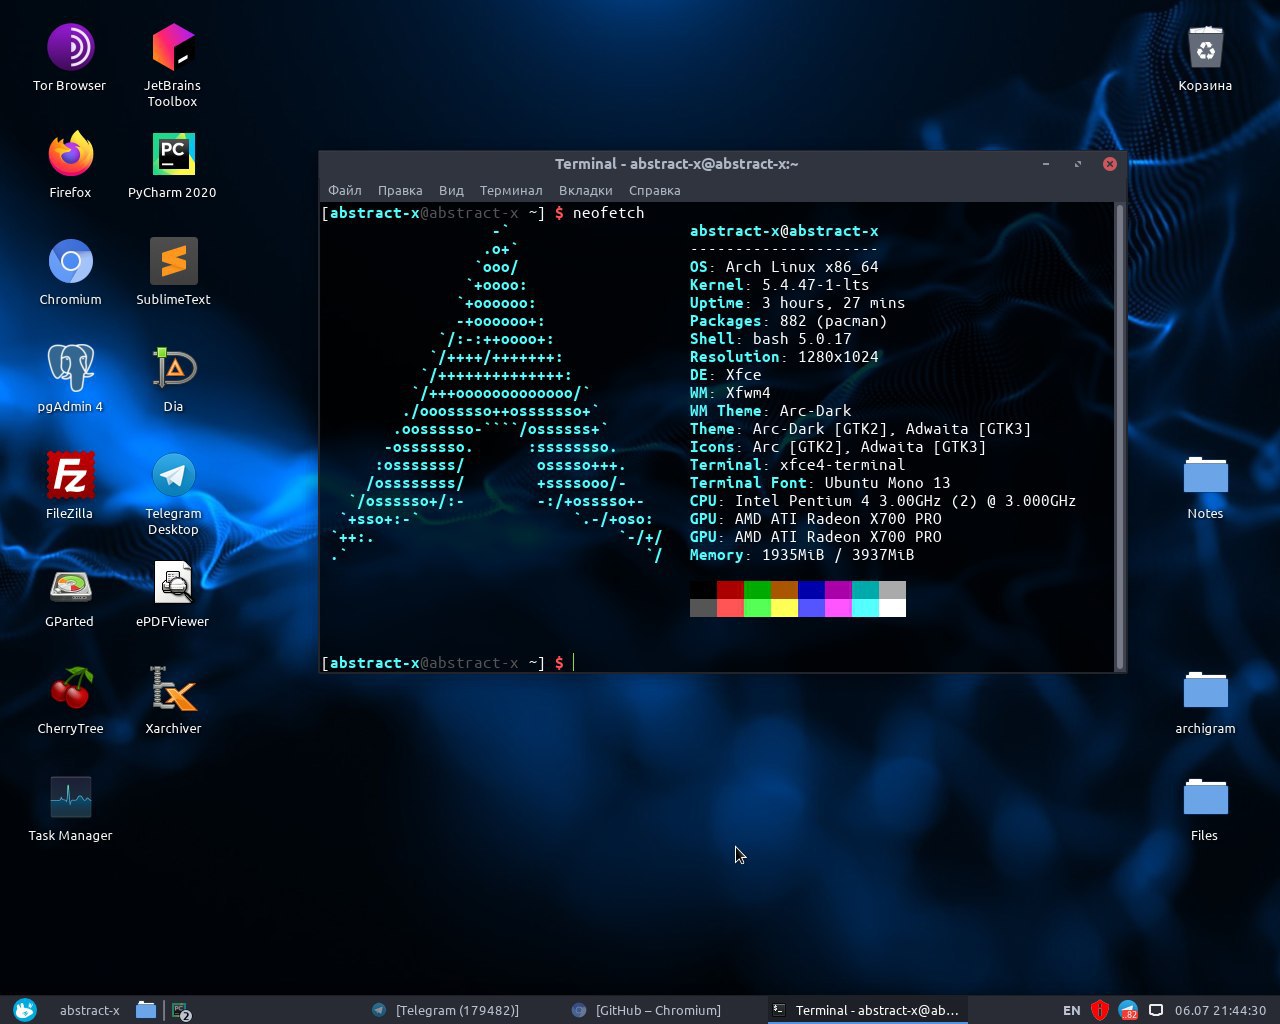Open the applications menu in the taskbar

pos(24,1010)
